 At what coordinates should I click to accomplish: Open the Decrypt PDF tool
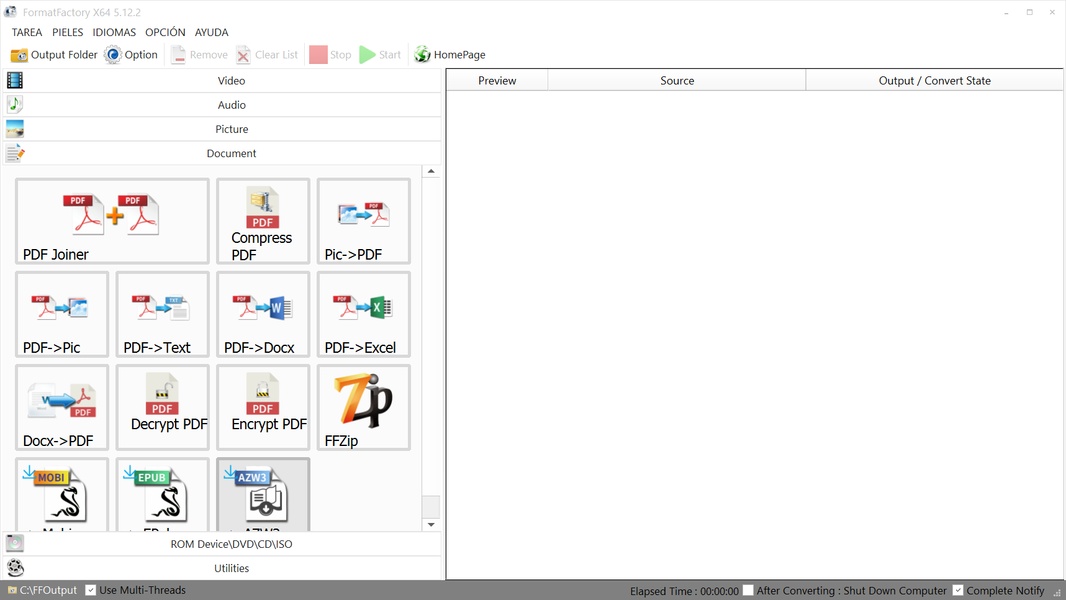(162, 407)
